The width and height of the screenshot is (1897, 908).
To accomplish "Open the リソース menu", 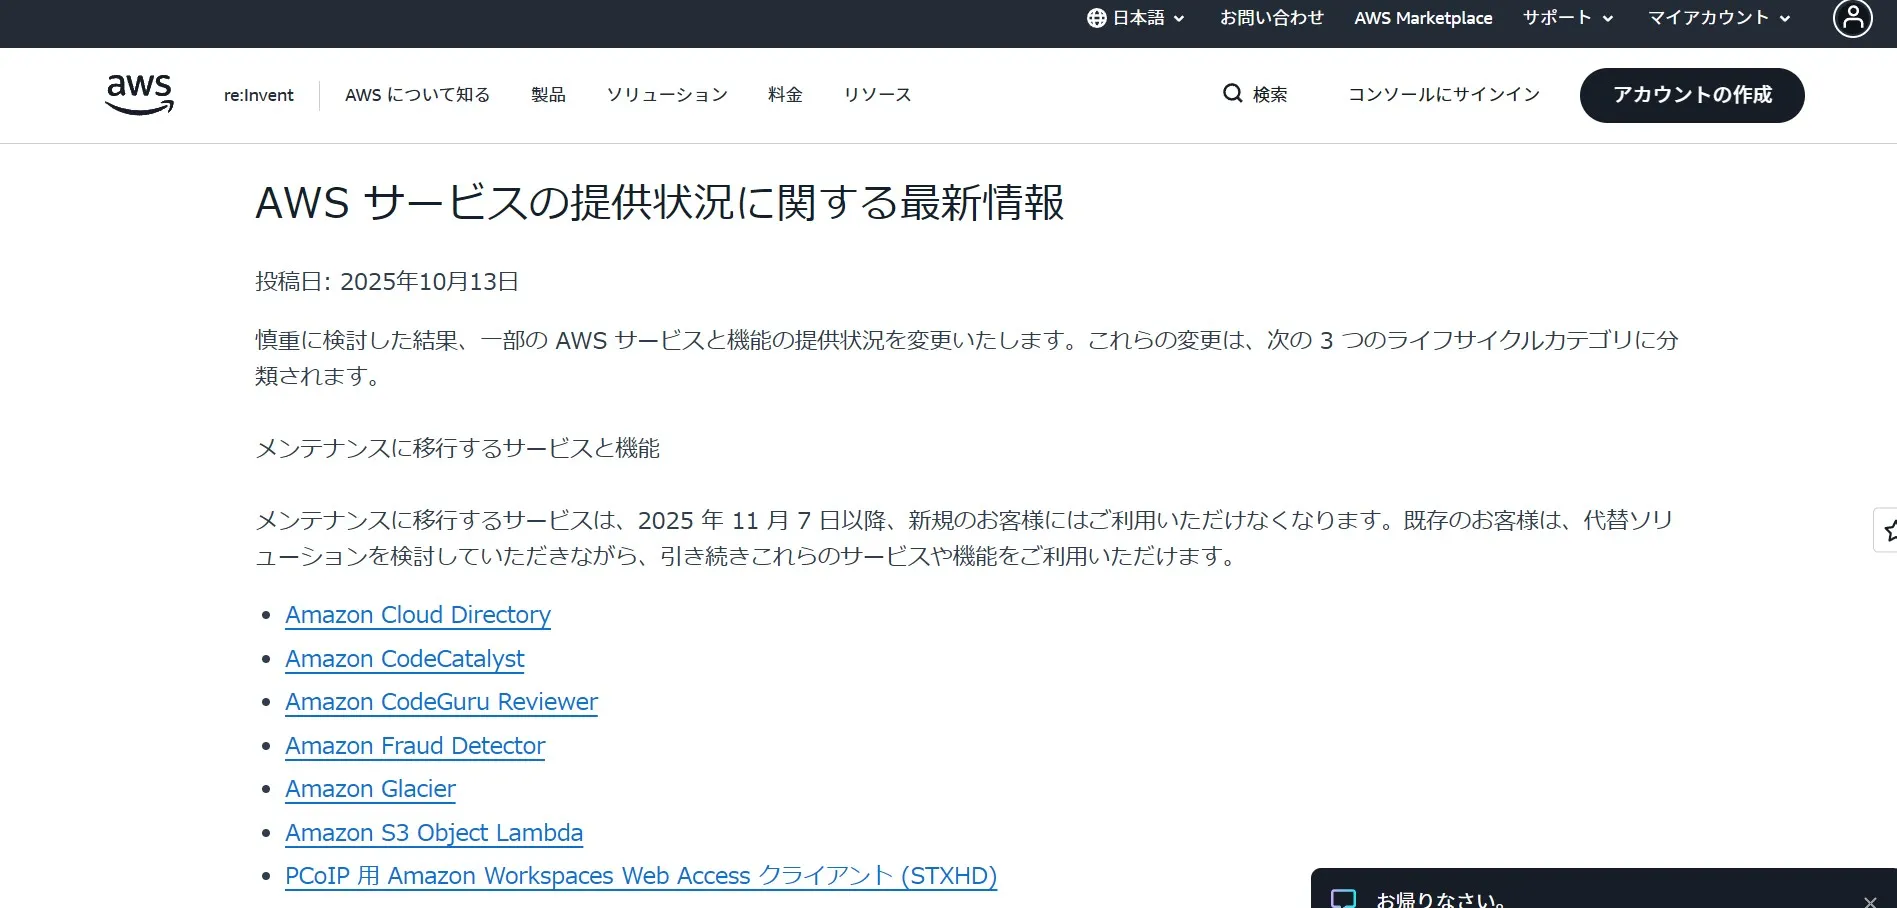I will click(876, 94).
